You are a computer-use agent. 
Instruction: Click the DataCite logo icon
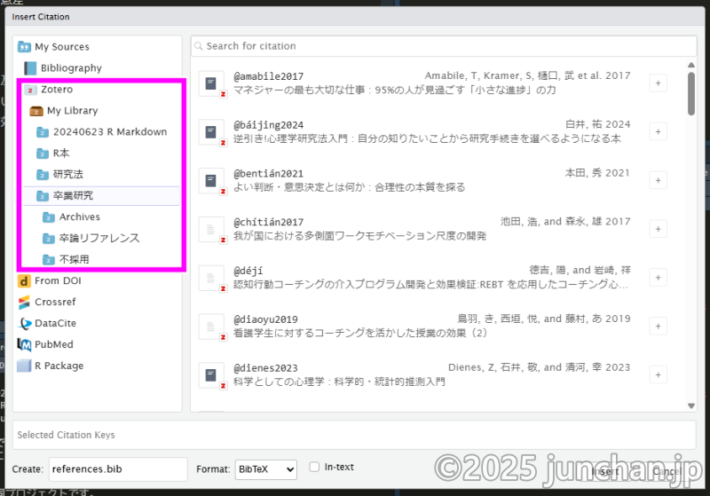[x=24, y=323]
